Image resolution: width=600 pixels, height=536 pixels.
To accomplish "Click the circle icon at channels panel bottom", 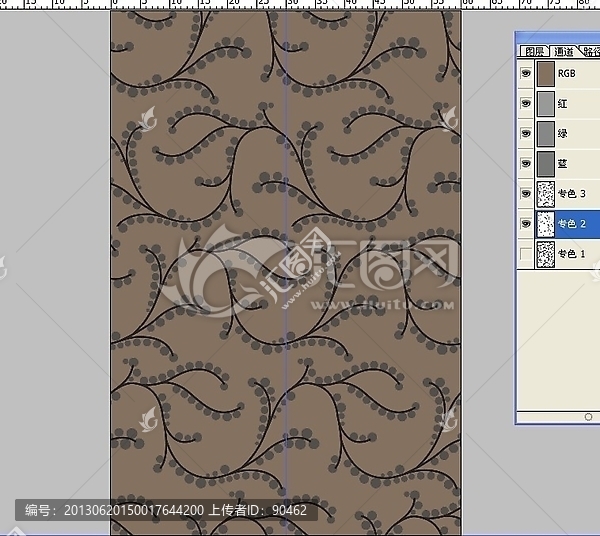I will (589, 417).
